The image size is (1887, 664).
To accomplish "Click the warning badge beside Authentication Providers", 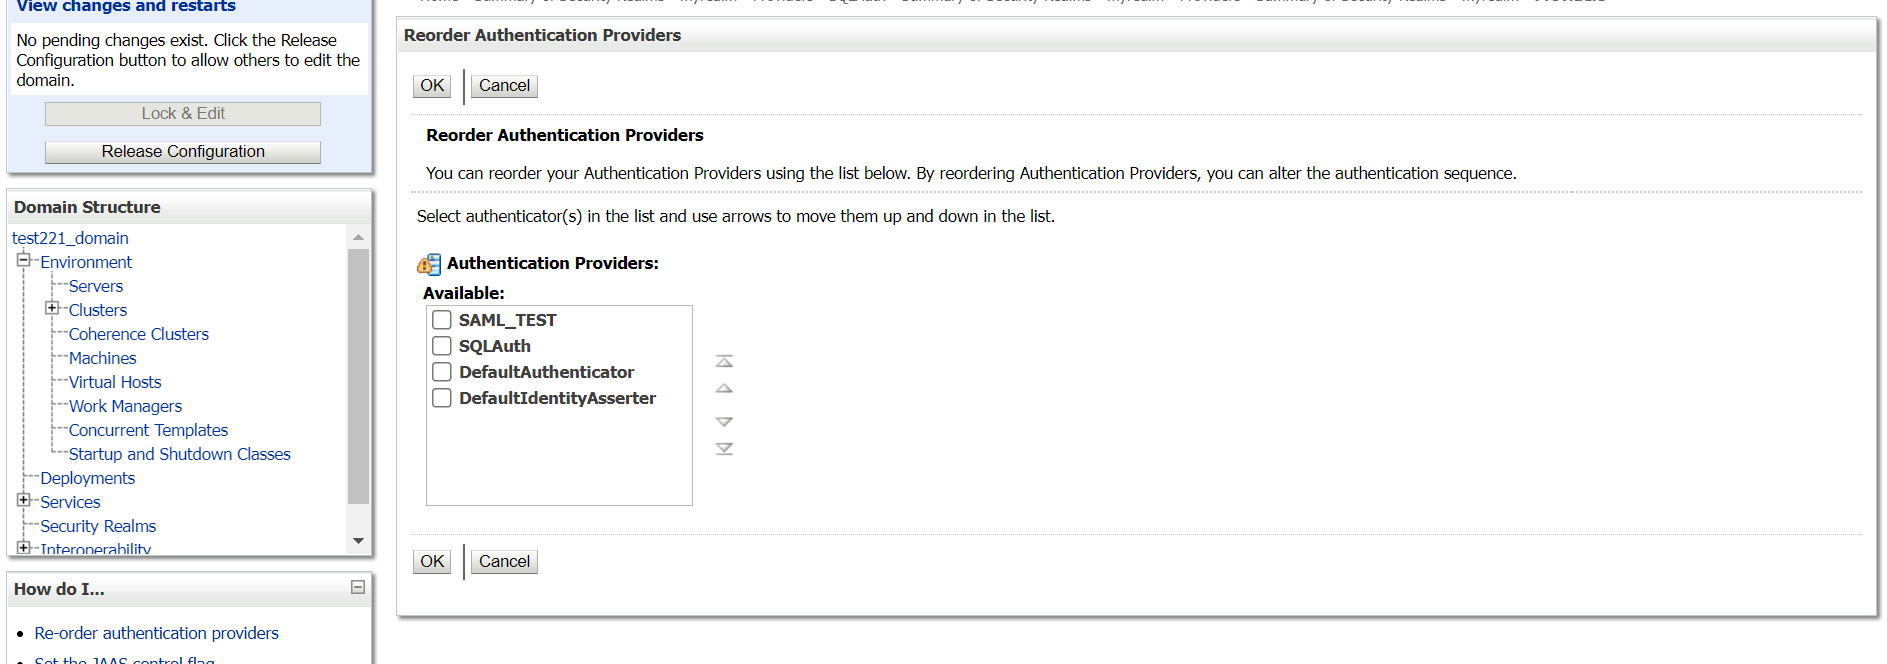I will pos(428,263).
